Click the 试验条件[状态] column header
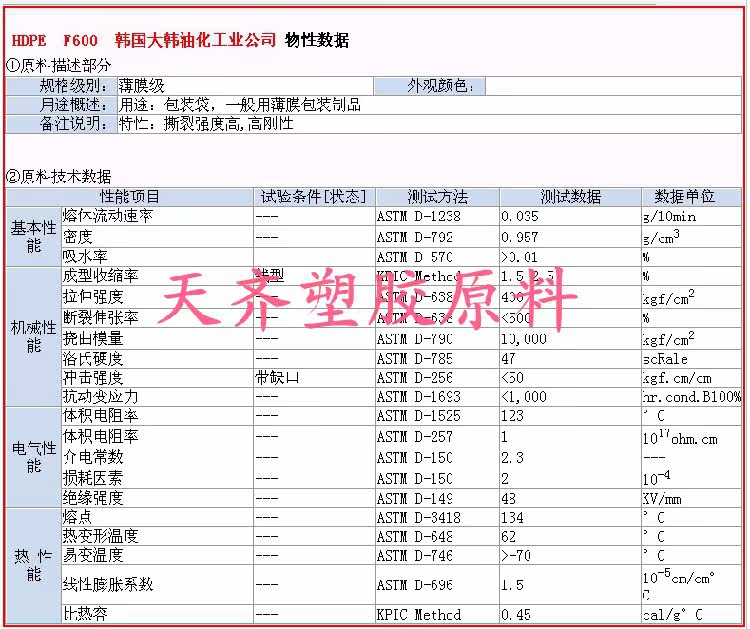This screenshot has width=750, height=629. coord(314,197)
